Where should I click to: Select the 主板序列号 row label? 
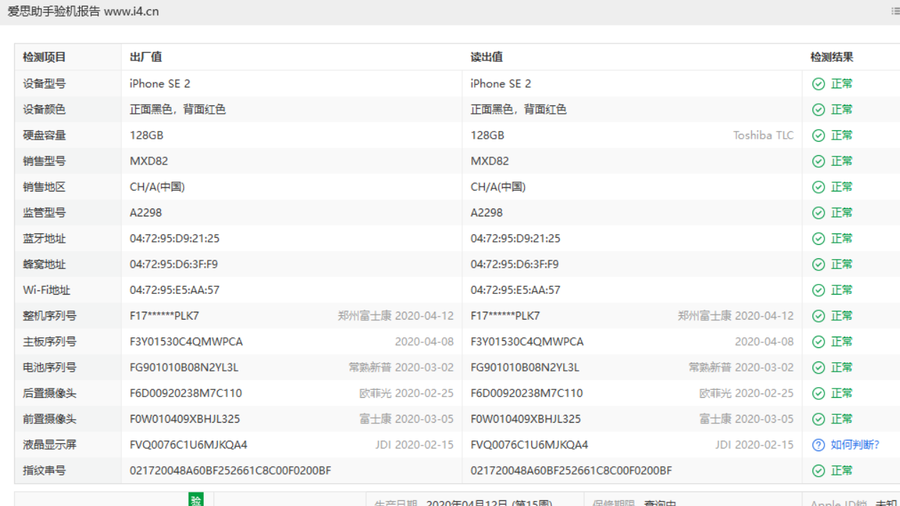coord(49,342)
